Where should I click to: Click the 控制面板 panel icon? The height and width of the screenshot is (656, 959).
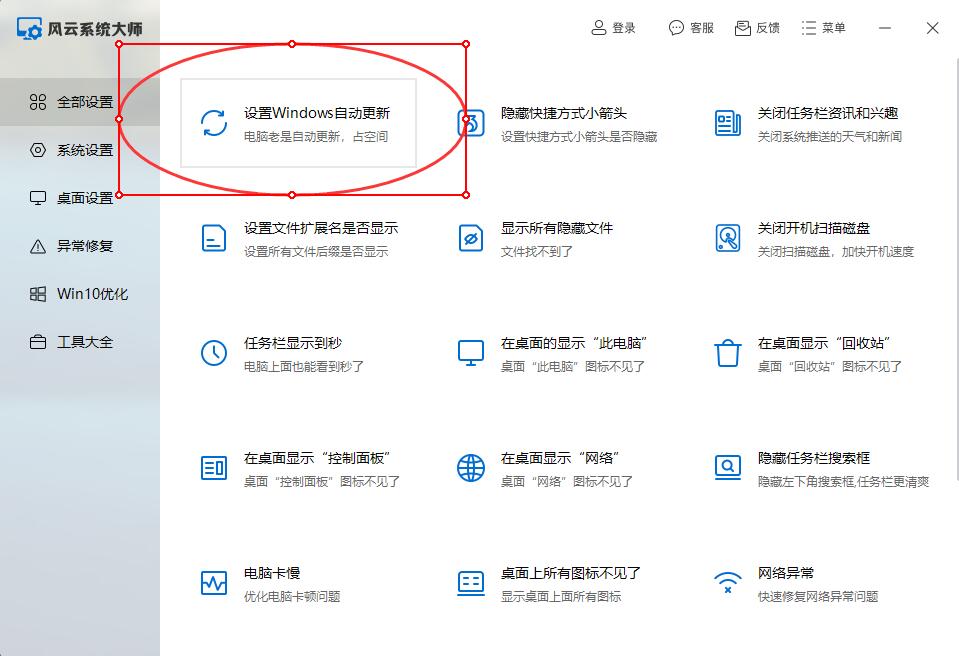[x=214, y=468]
